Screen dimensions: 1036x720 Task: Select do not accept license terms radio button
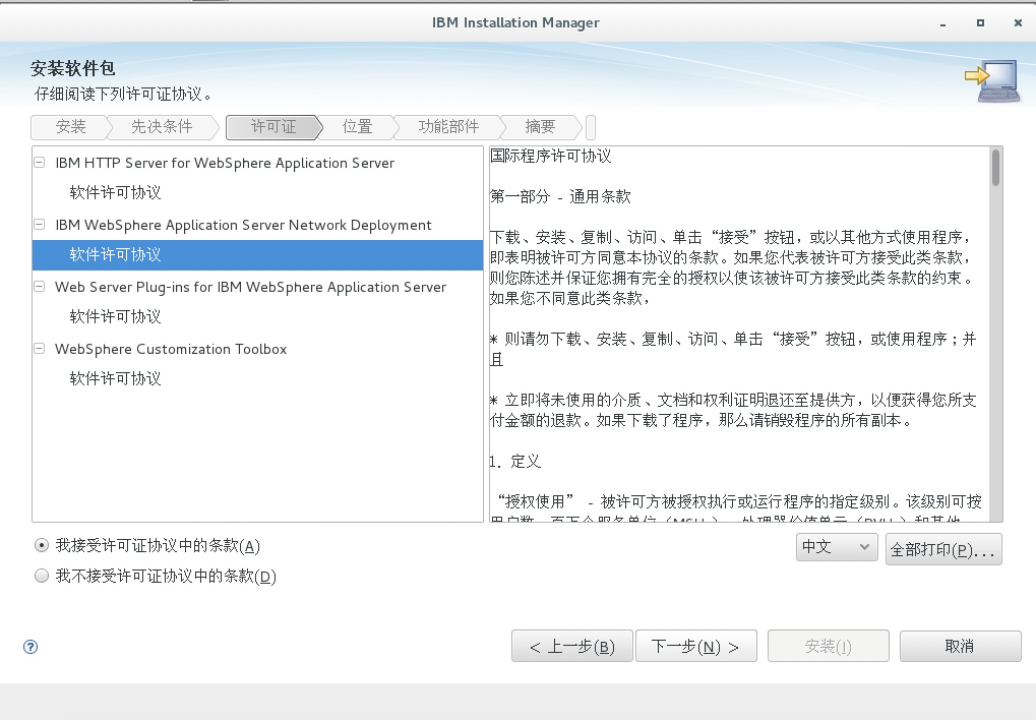41,577
